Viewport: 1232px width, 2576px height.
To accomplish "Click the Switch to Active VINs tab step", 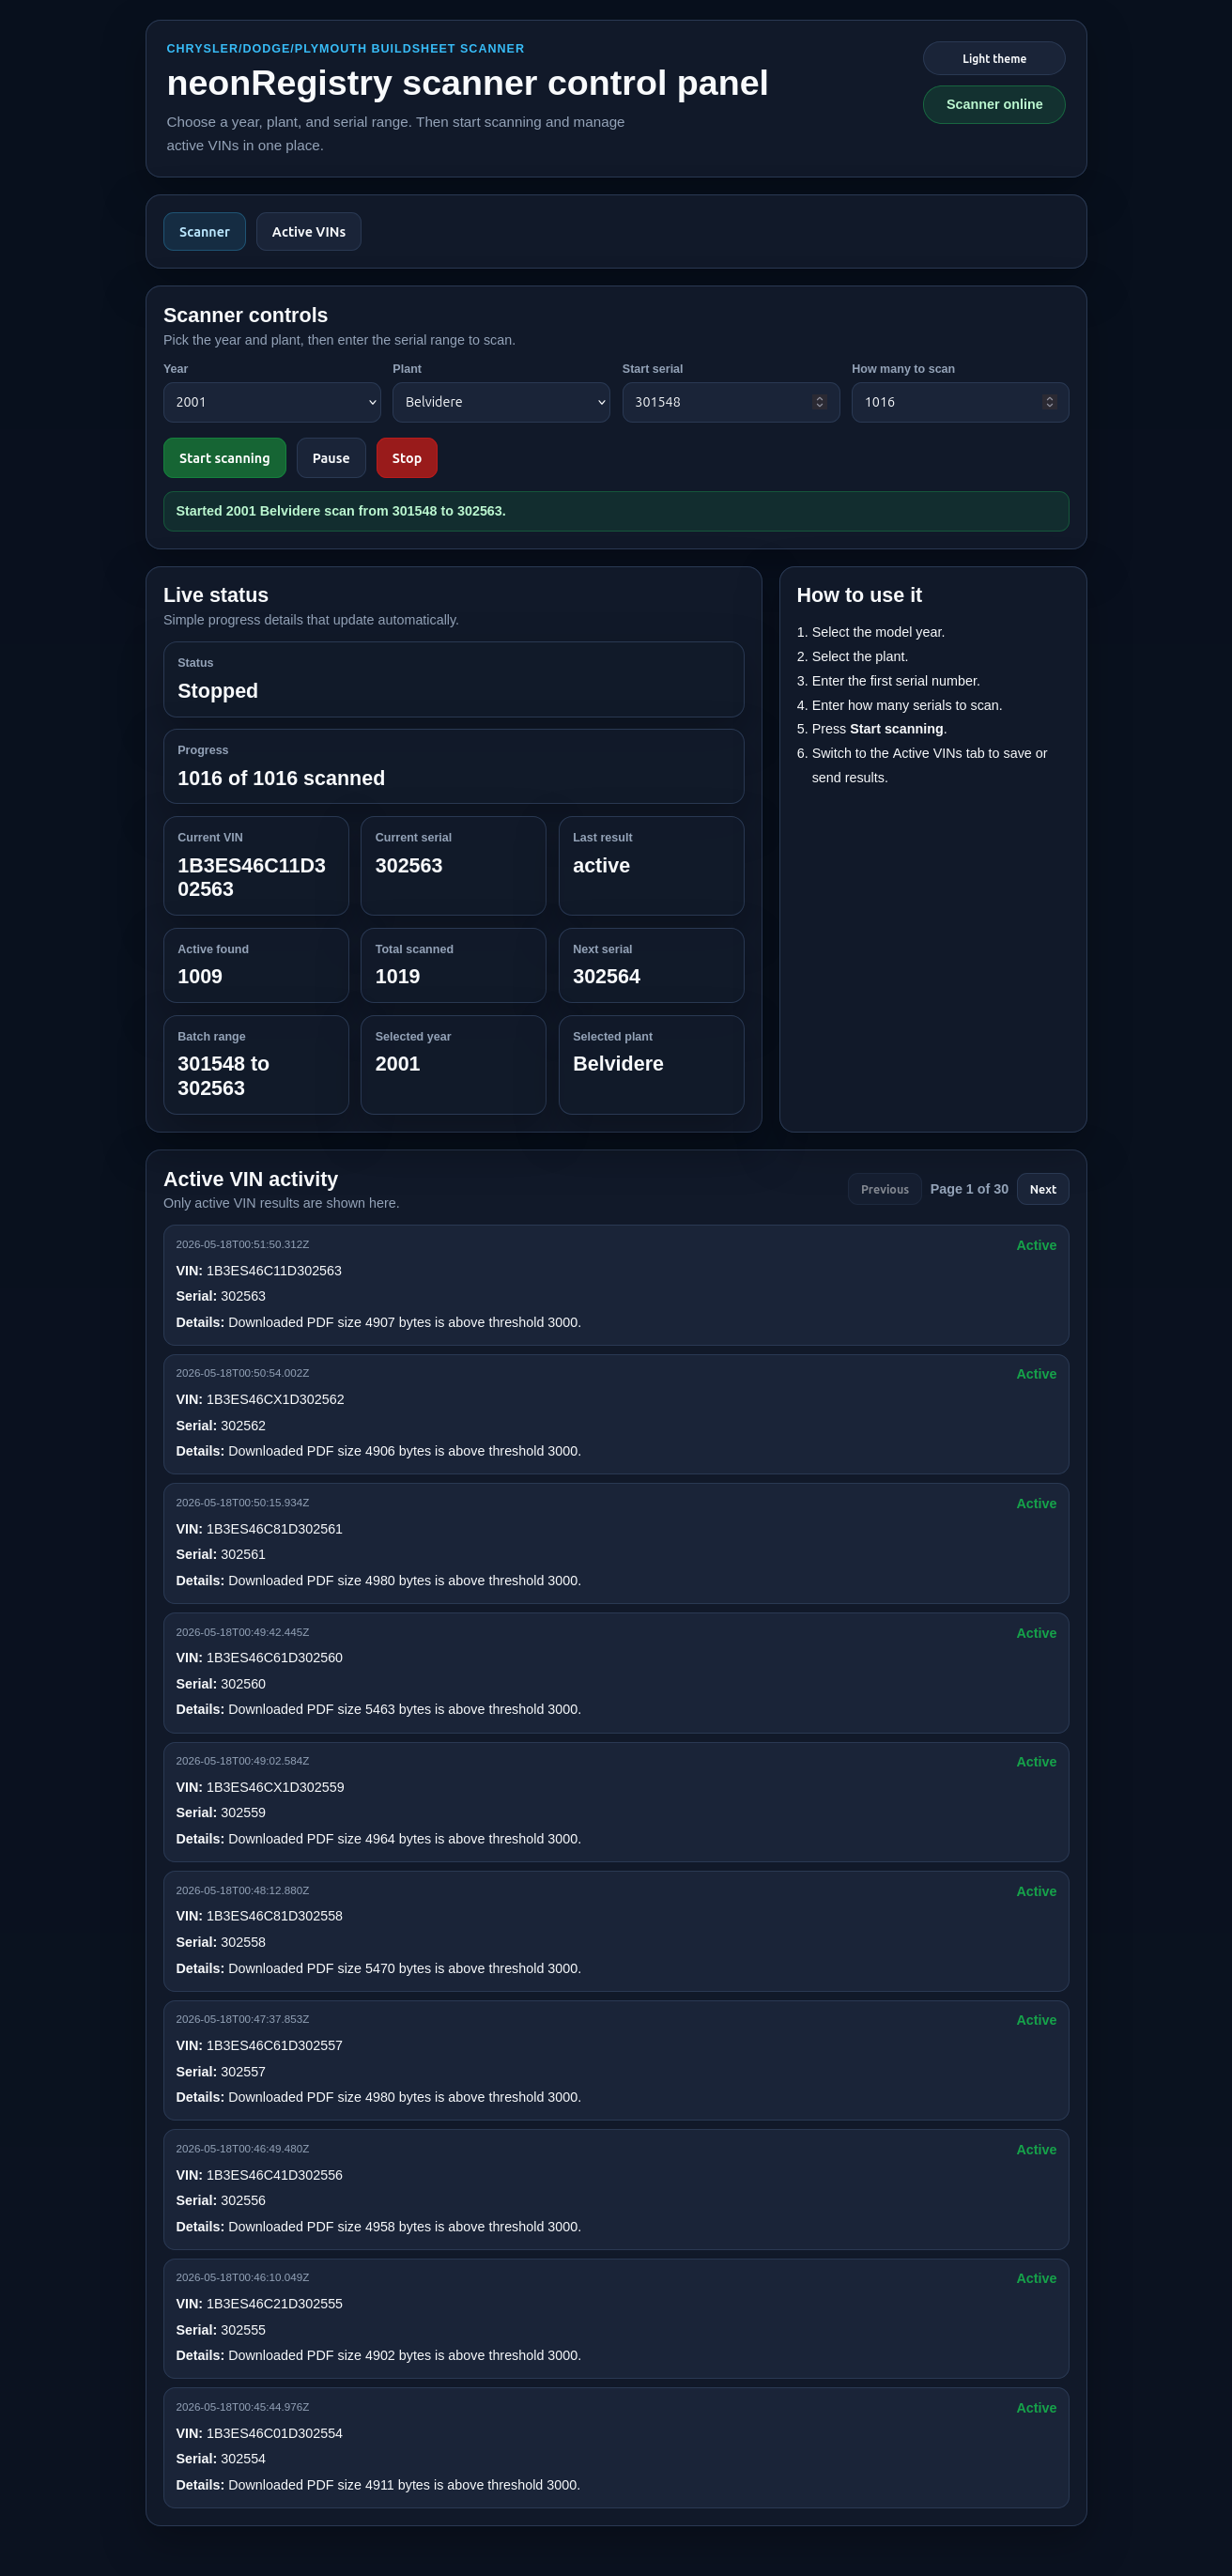I will pyautogui.click(x=929, y=765).
